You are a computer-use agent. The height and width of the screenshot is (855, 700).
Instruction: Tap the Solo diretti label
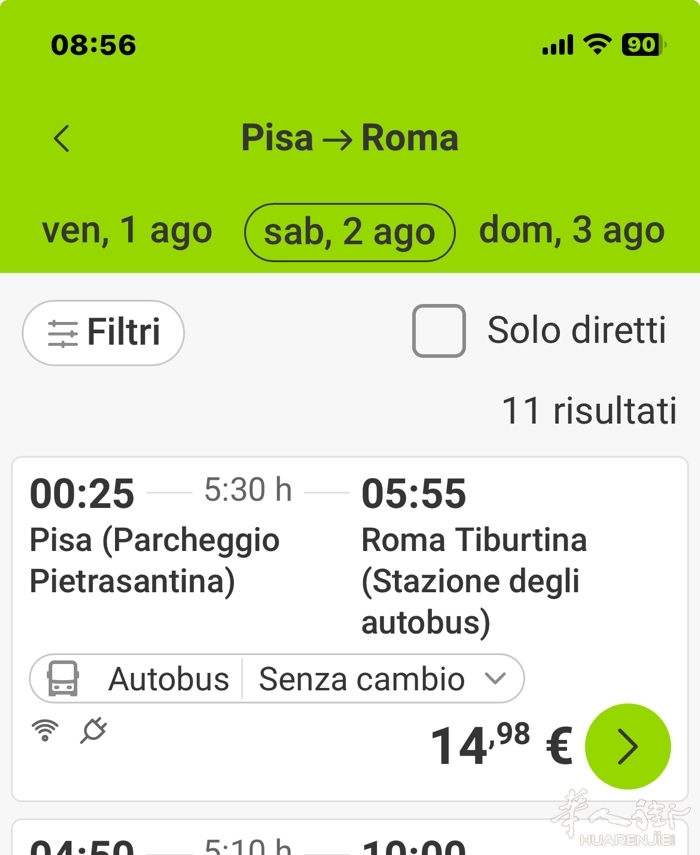tap(577, 330)
